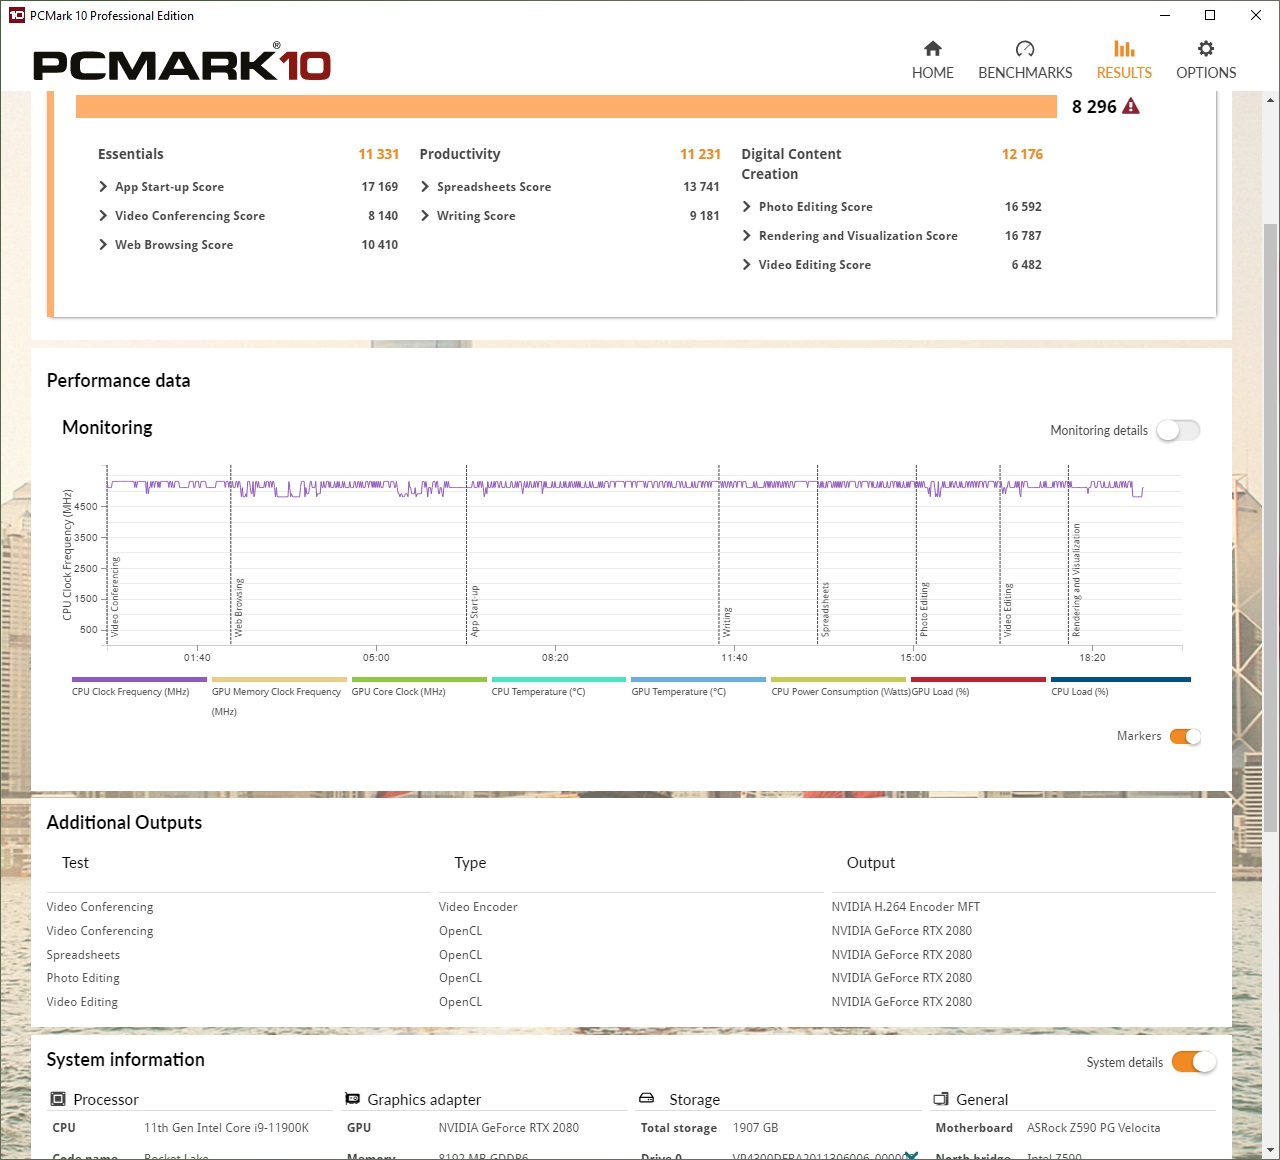The height and width of the screenshot is (1160, 1280).
Task: Click the Writing timeline marker
Action: point(727,622)
